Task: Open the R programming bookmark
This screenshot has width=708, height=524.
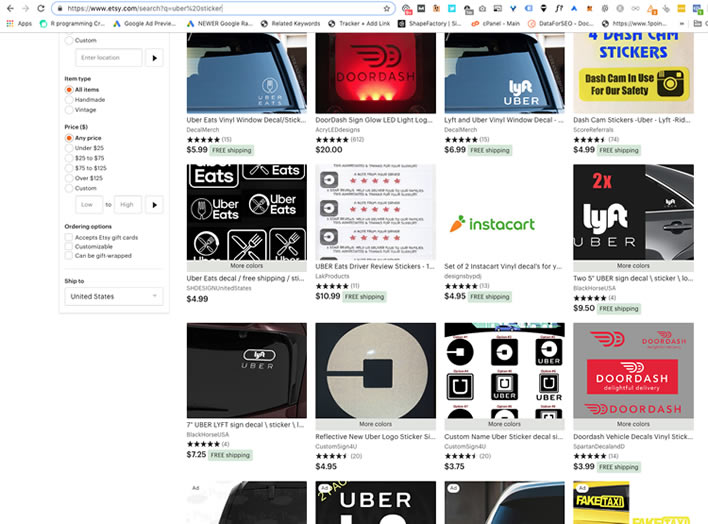Action: [72, 23]
